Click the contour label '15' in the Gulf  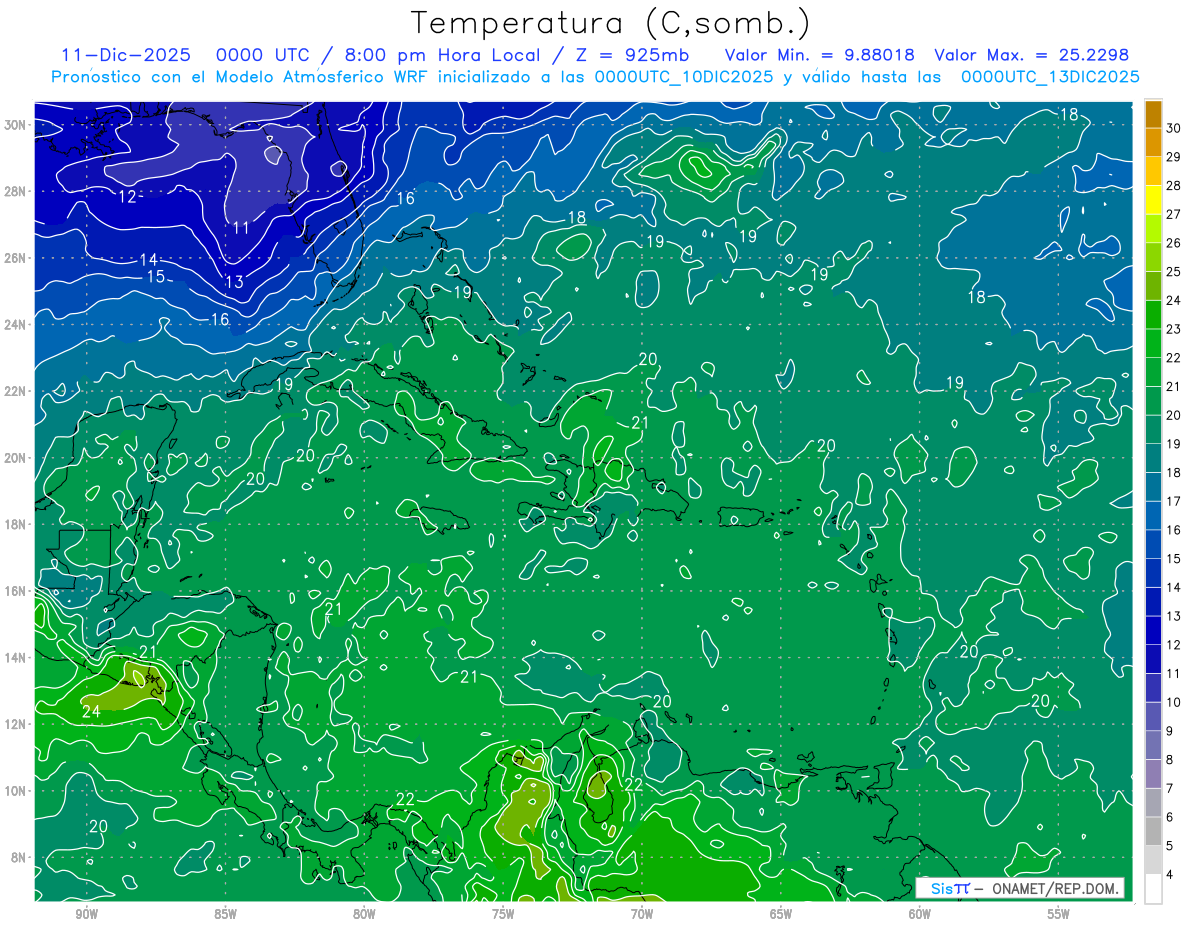(x=156, y=277)
